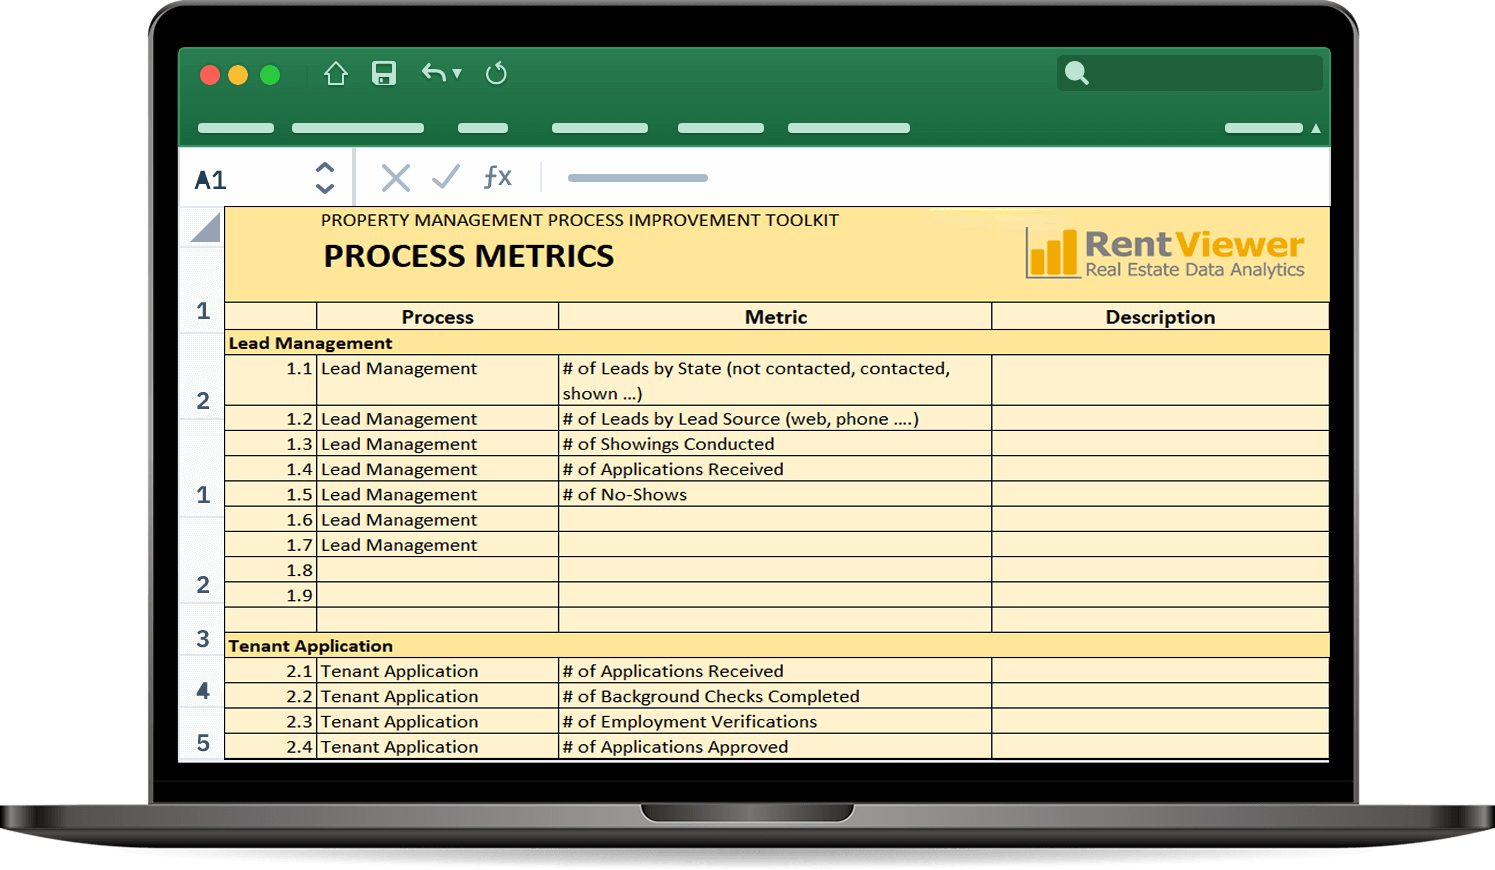Click the Select All corner triangle
Image resolution: width=1495 pixels, height=870 pixels.
point(205,229)
